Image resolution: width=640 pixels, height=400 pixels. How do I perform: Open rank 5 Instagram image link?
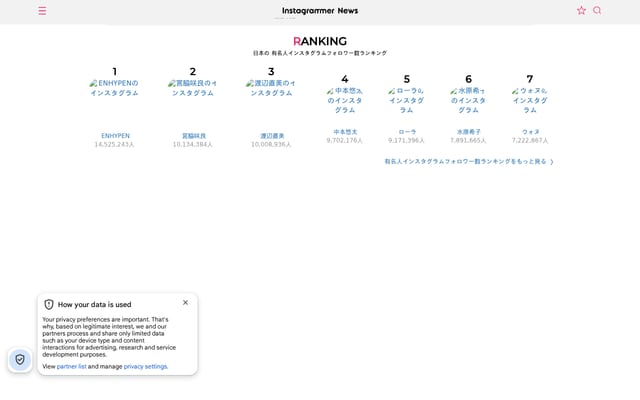(407, 100)
